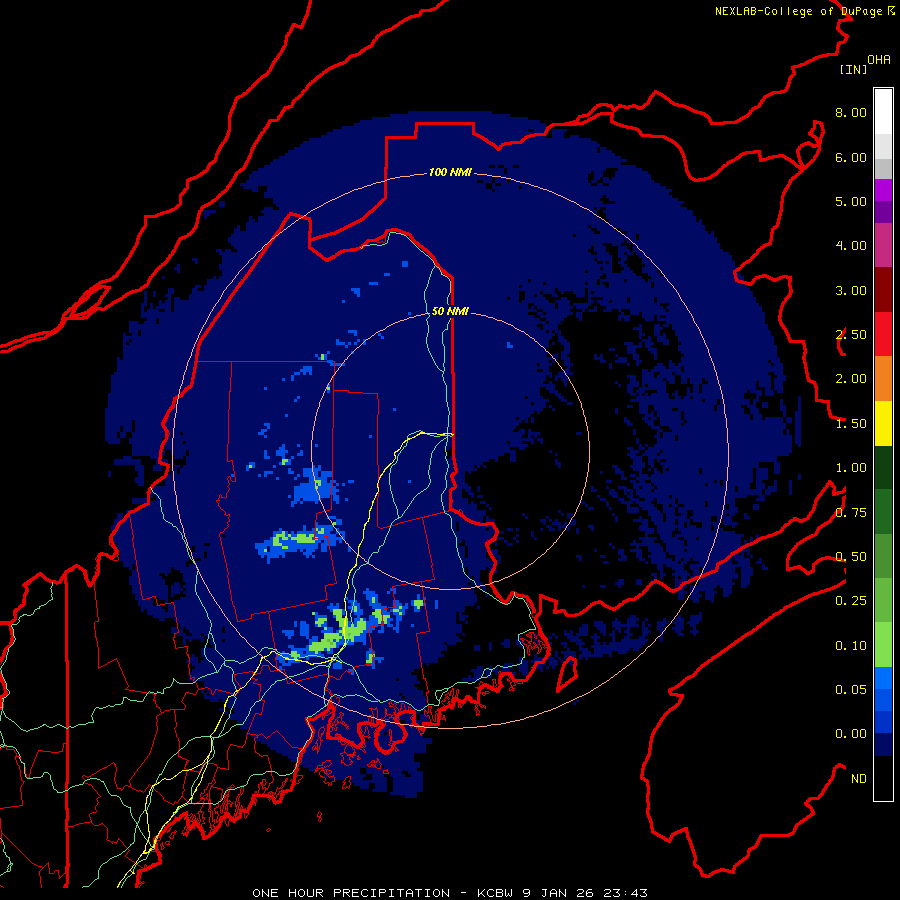The image size is (900, 900).
Task: Click the 5.00 legend value
Action: tap(851, 201)
